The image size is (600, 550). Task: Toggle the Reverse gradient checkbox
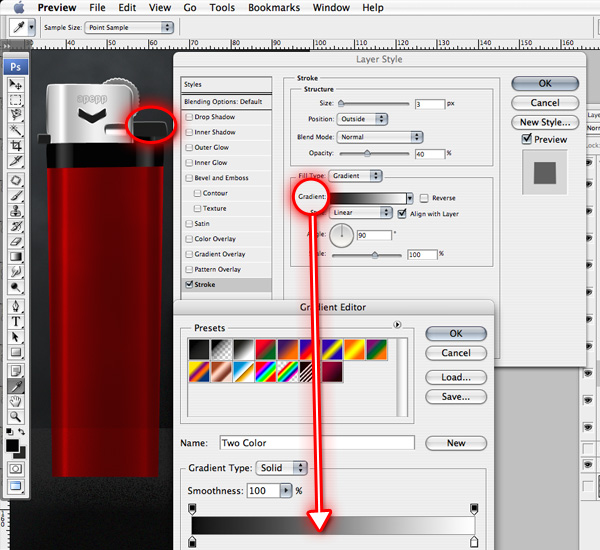tap(424, 198)
